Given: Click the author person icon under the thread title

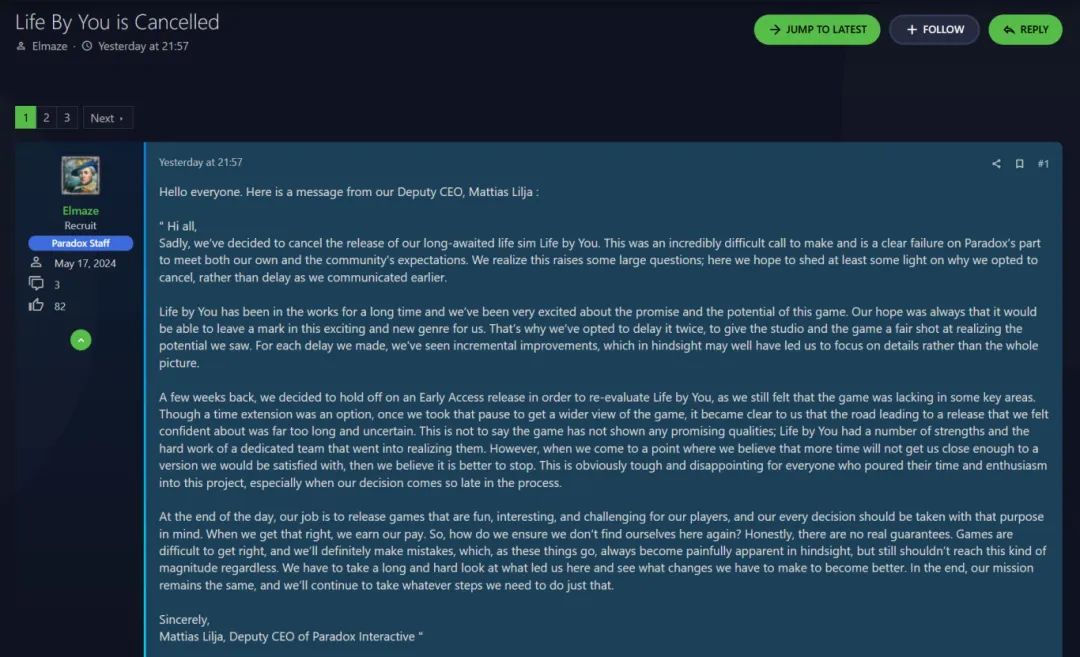Looking at the screenshot, I should 22,46.
